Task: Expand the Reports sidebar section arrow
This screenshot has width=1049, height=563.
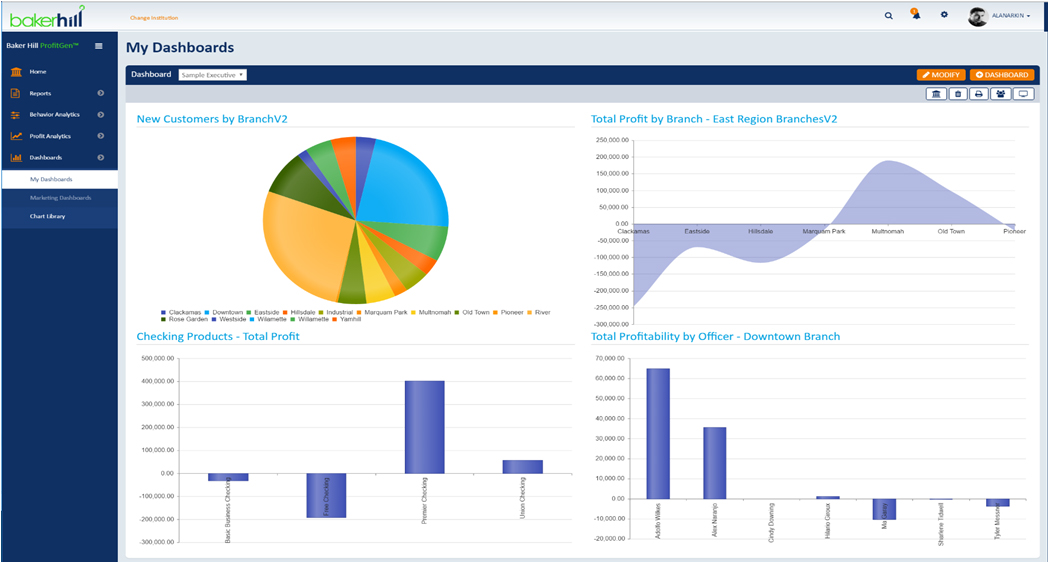Action: tap(100, 93)
